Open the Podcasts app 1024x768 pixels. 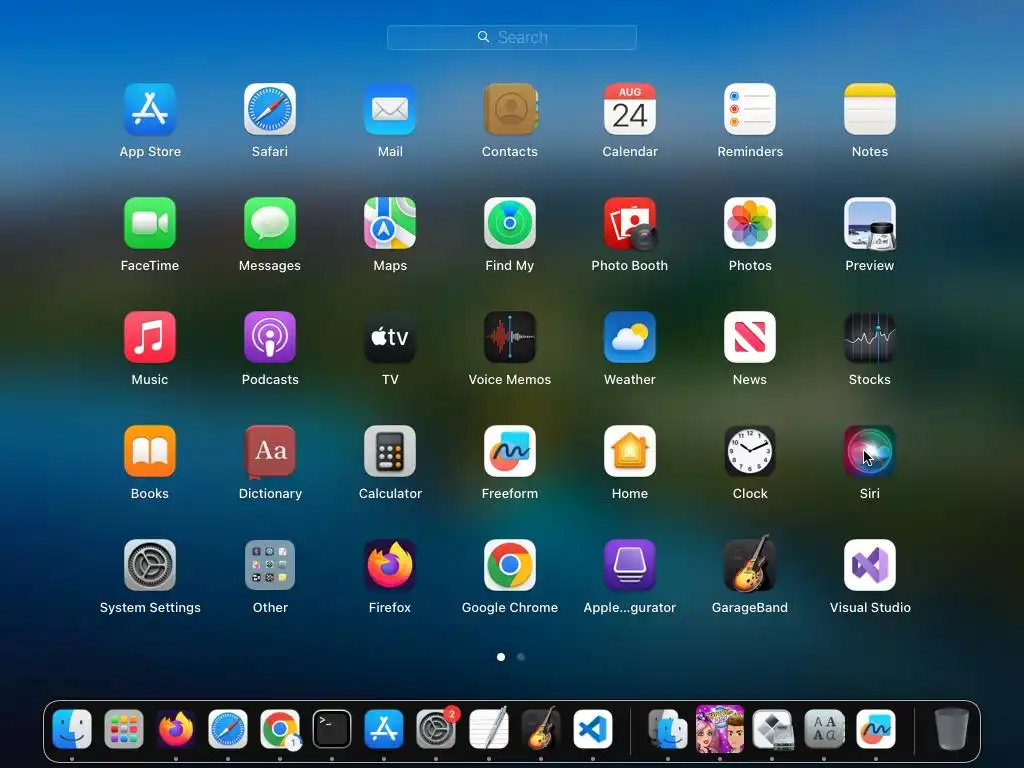pos(270,337)
